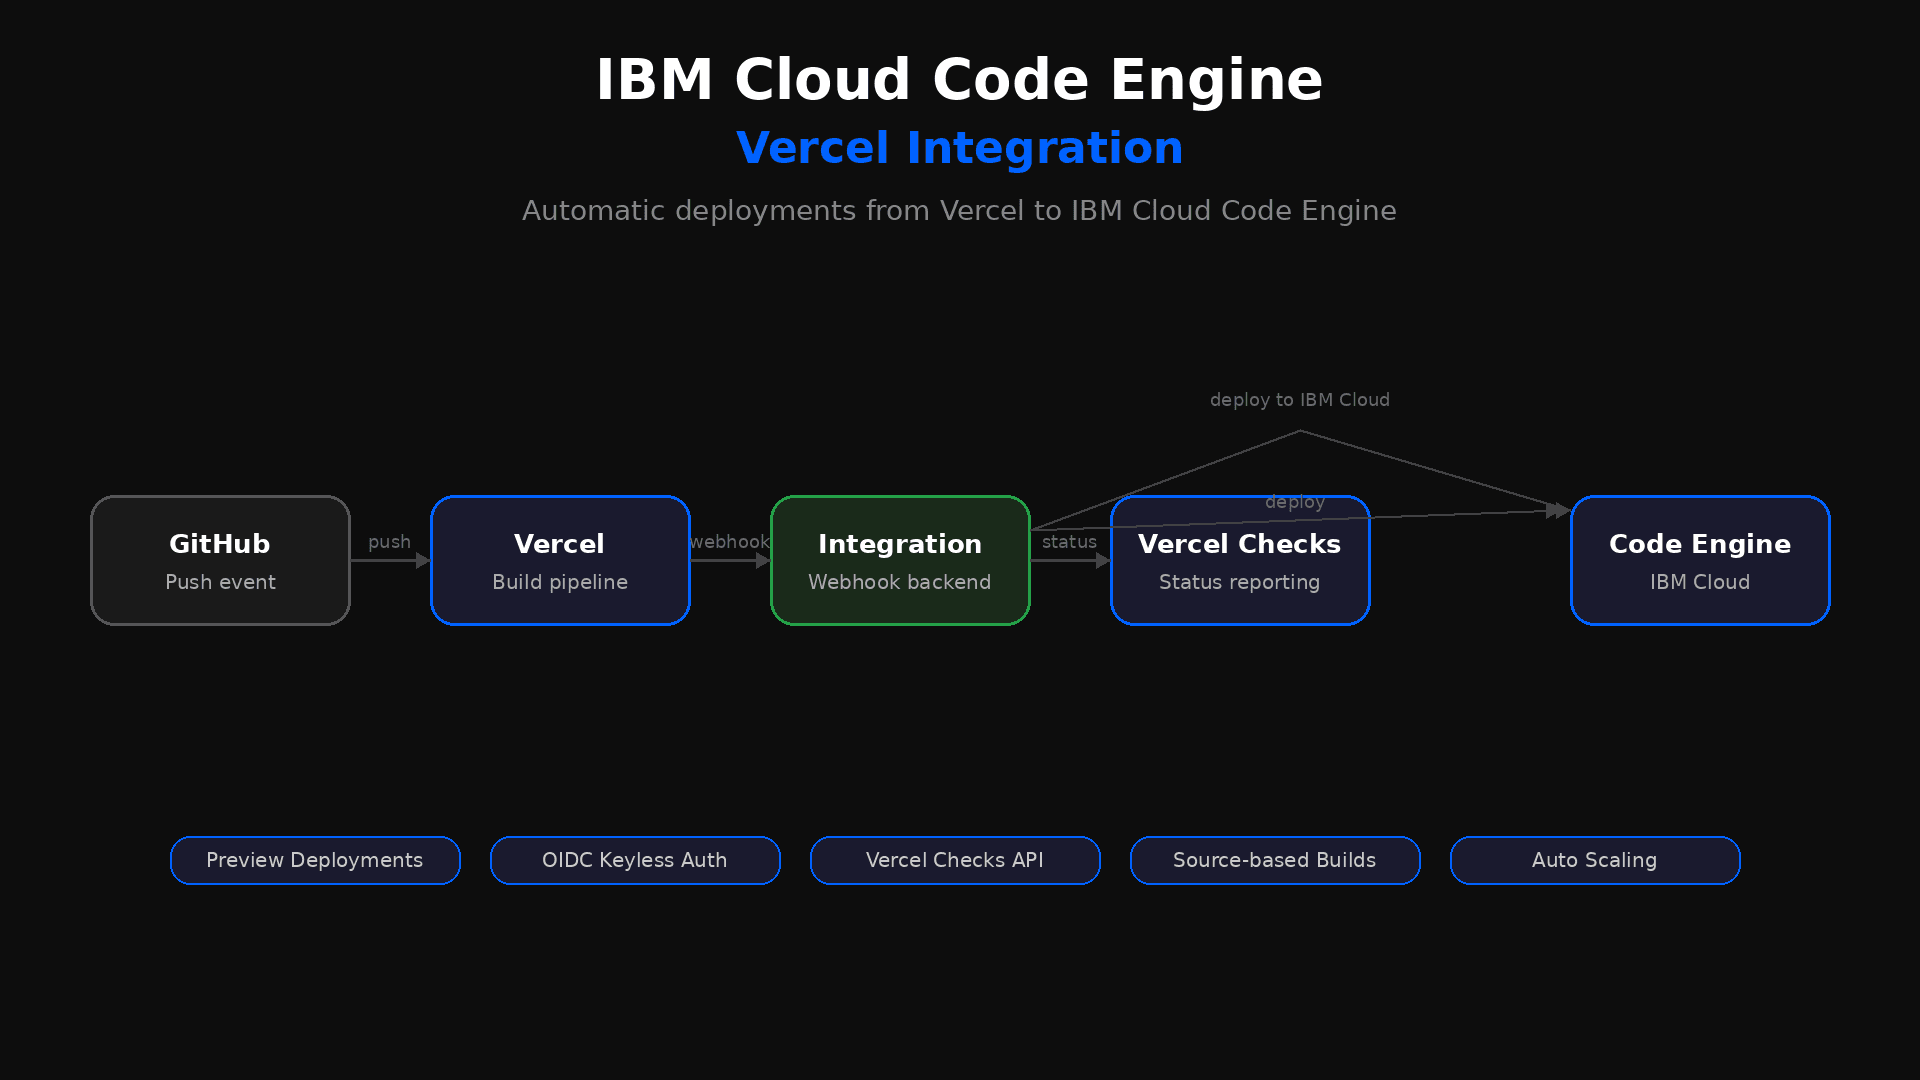Click the push arrow label
The image size is (1920, 1080).
[389, 542]
